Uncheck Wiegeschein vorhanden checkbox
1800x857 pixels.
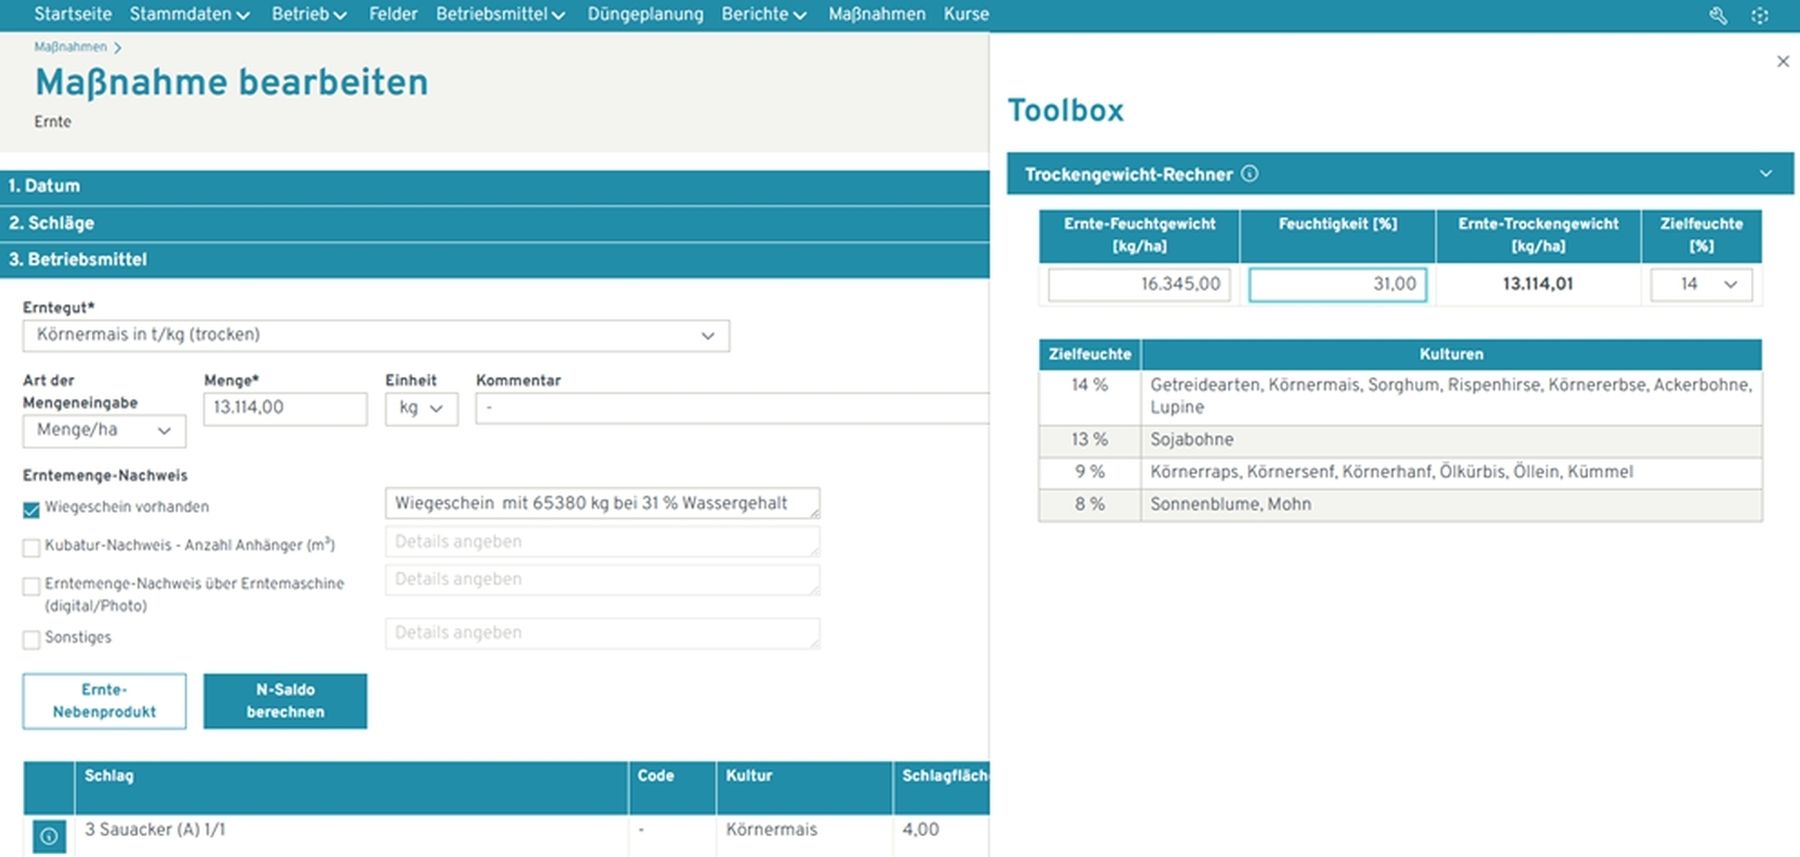(32, 510)
